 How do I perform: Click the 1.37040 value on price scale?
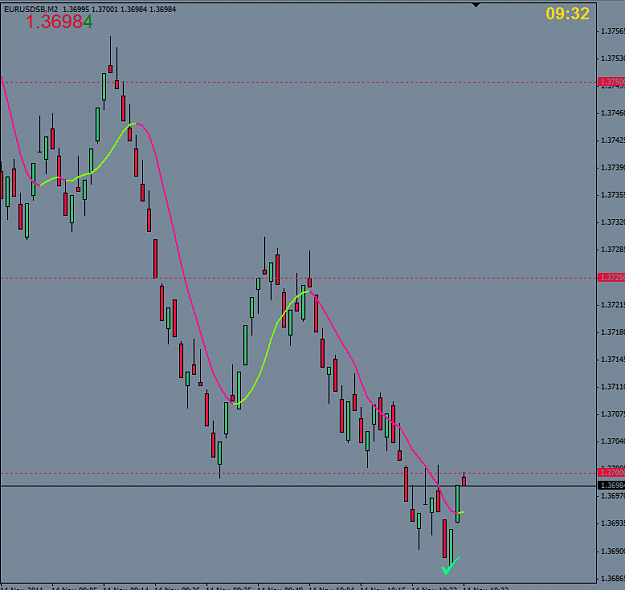613,441
